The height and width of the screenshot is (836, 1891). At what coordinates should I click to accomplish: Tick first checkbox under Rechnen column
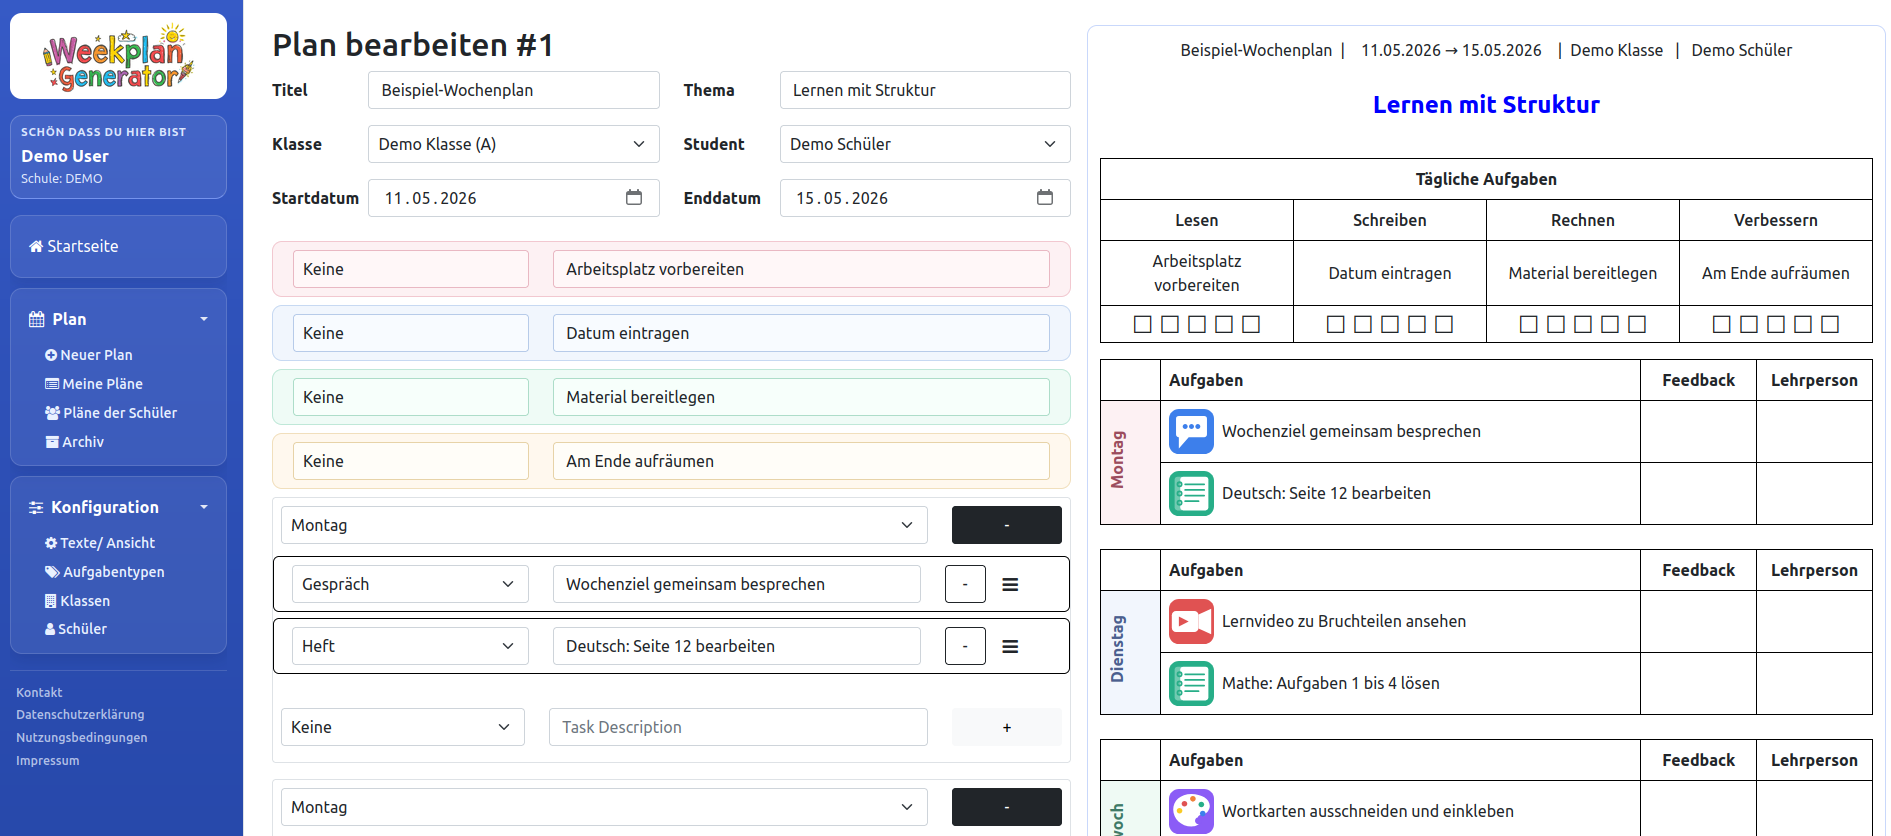point(1529,324)
